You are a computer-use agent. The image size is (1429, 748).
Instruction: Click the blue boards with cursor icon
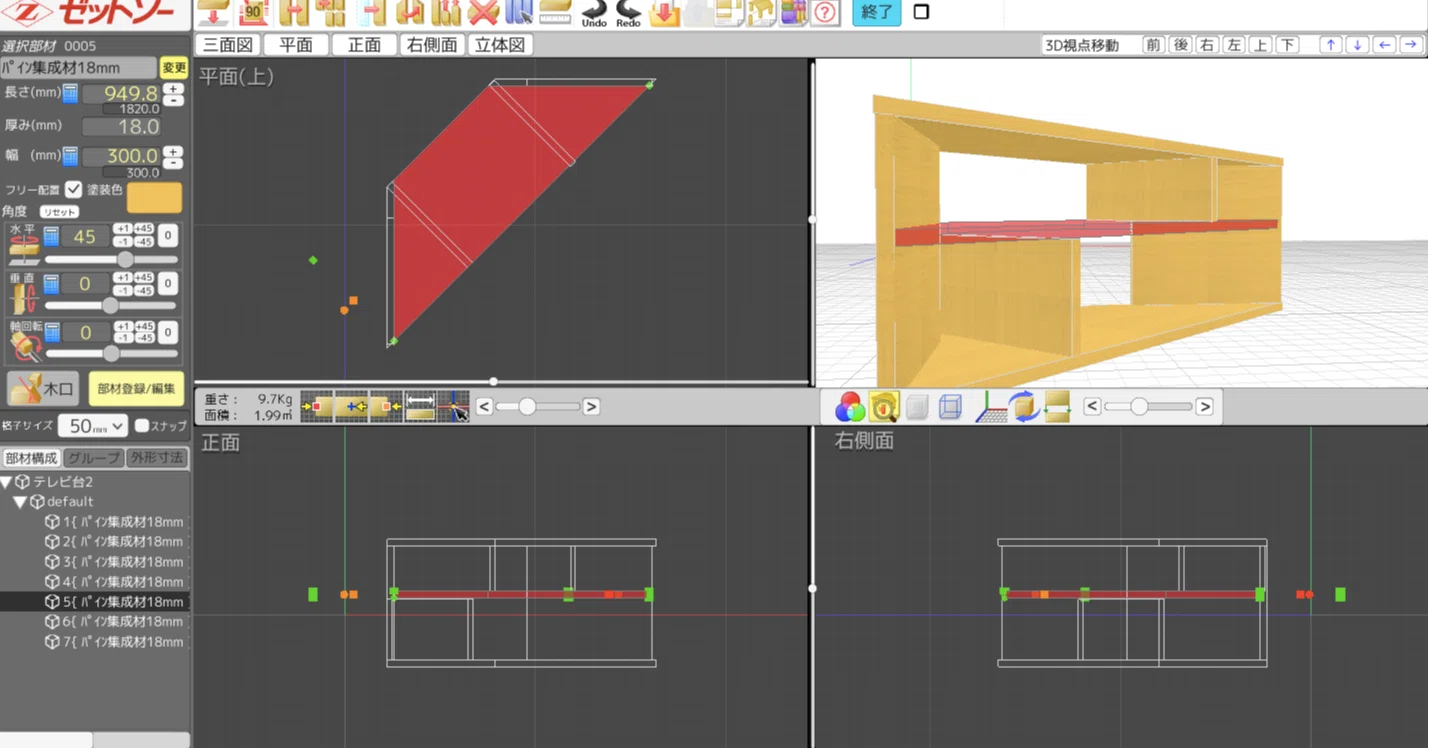[519, 12]
